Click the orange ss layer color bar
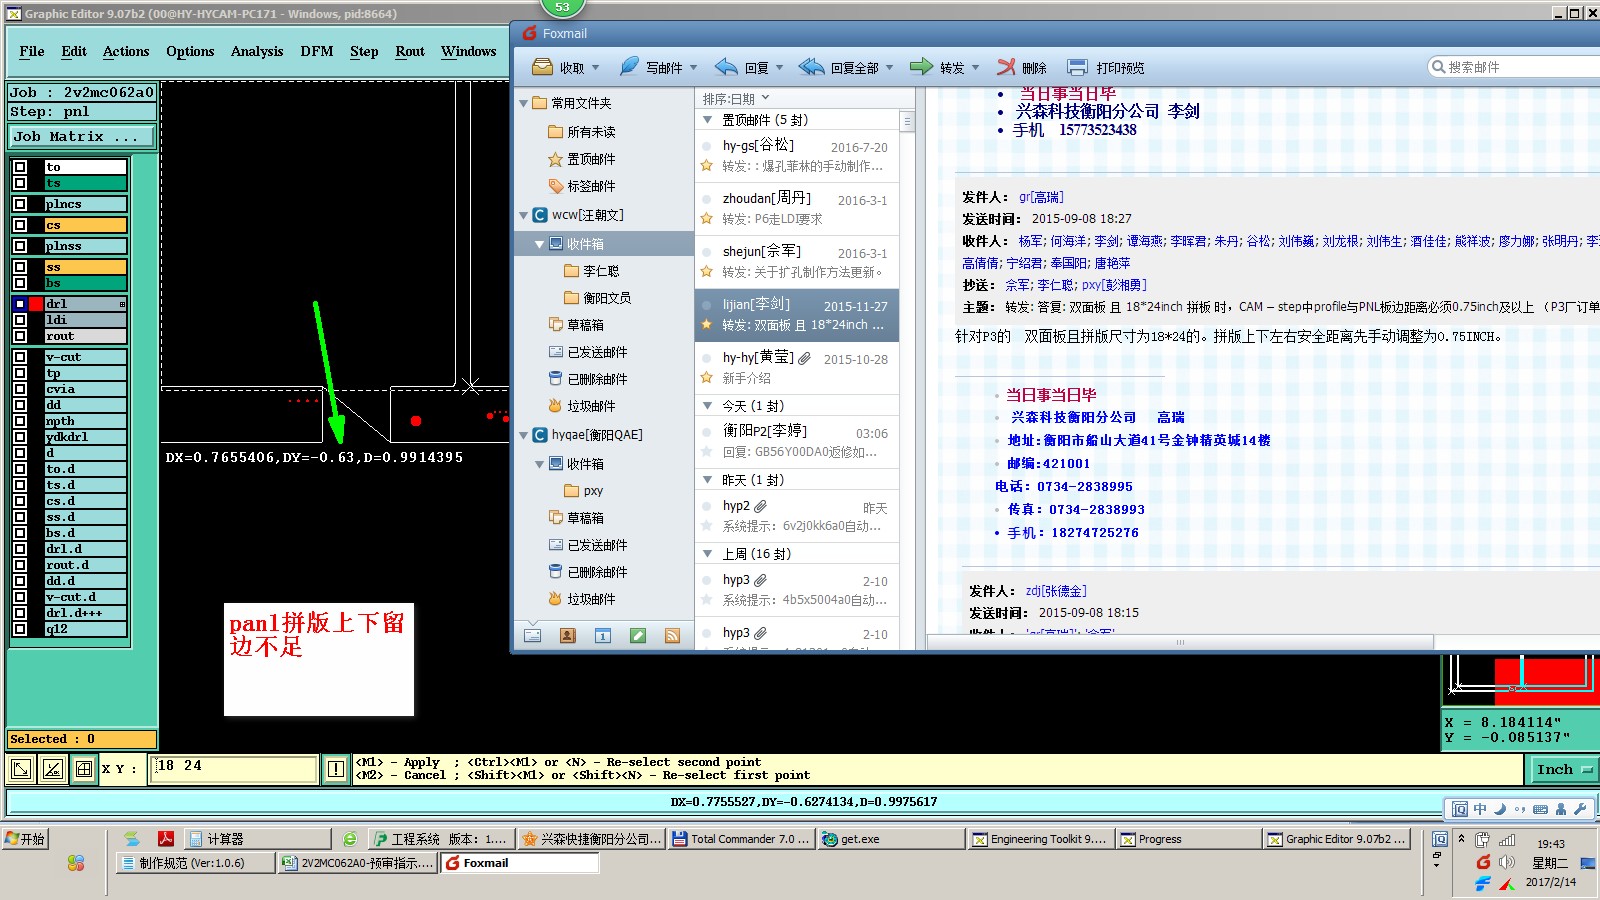Image resolution: width=1600 pixels, height=900 pixels. 86,267
